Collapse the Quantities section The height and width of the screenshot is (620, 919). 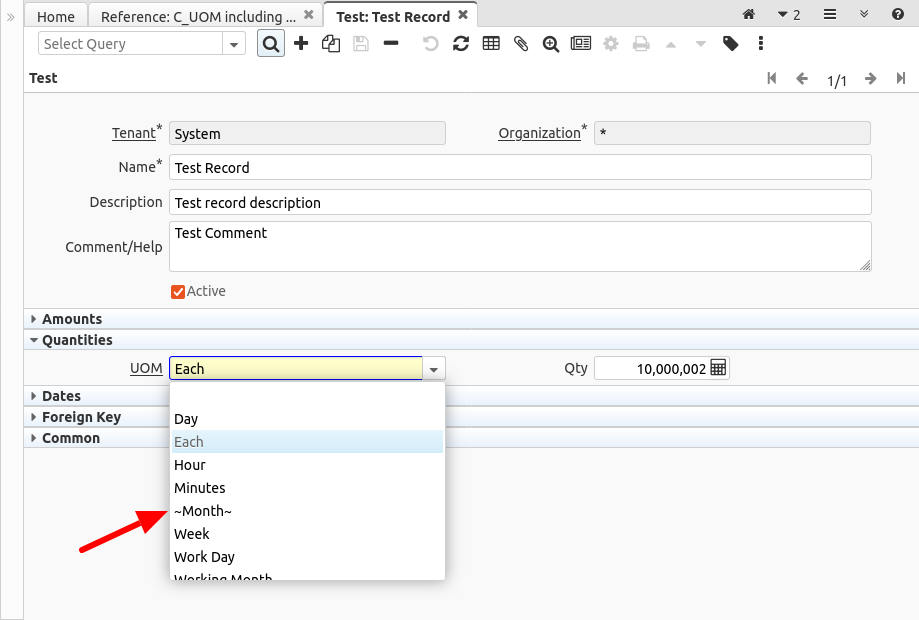pos(76,340)
